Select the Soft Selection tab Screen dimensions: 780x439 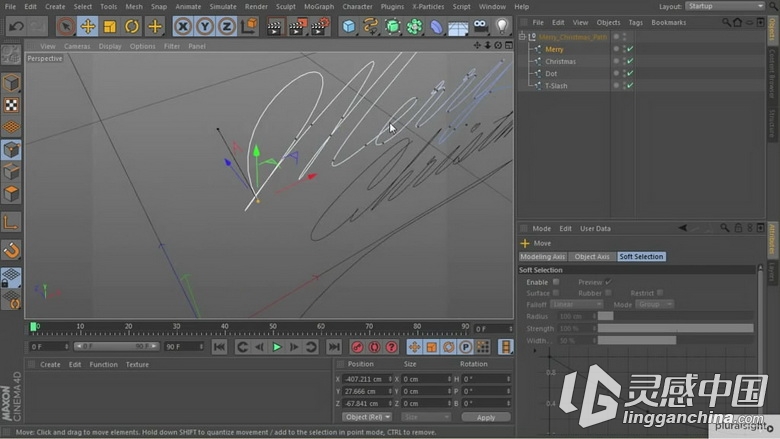coord(641,257)
